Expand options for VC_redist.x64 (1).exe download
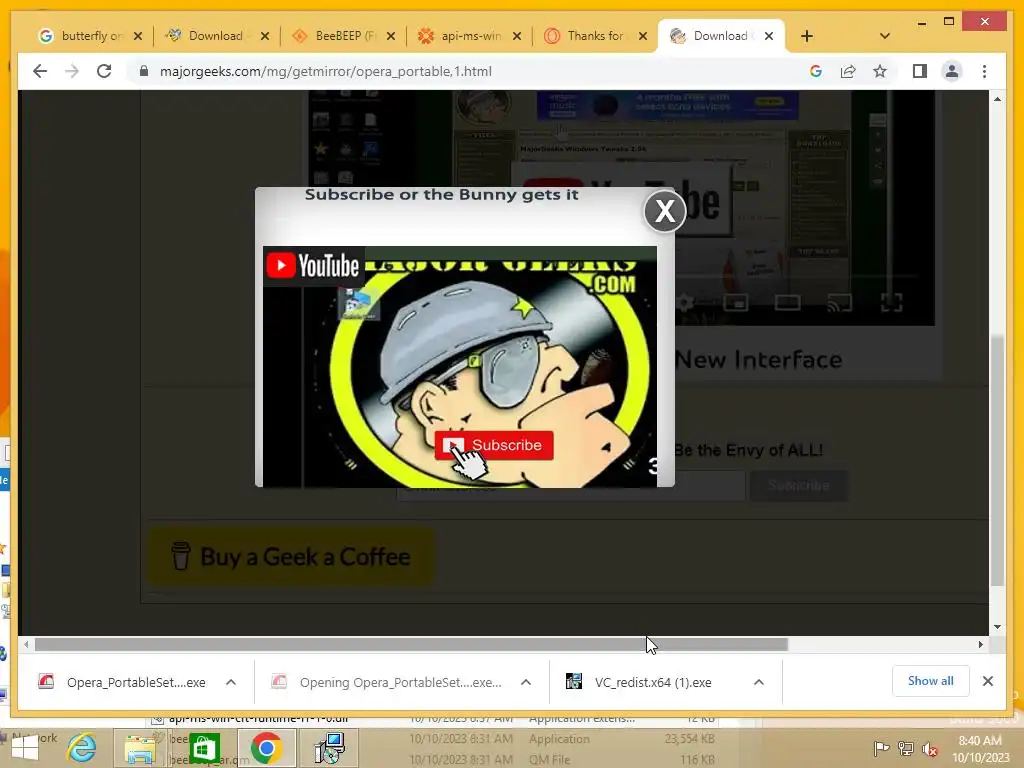The height and width of the screenshot is (768, 1024). [758, 682]
